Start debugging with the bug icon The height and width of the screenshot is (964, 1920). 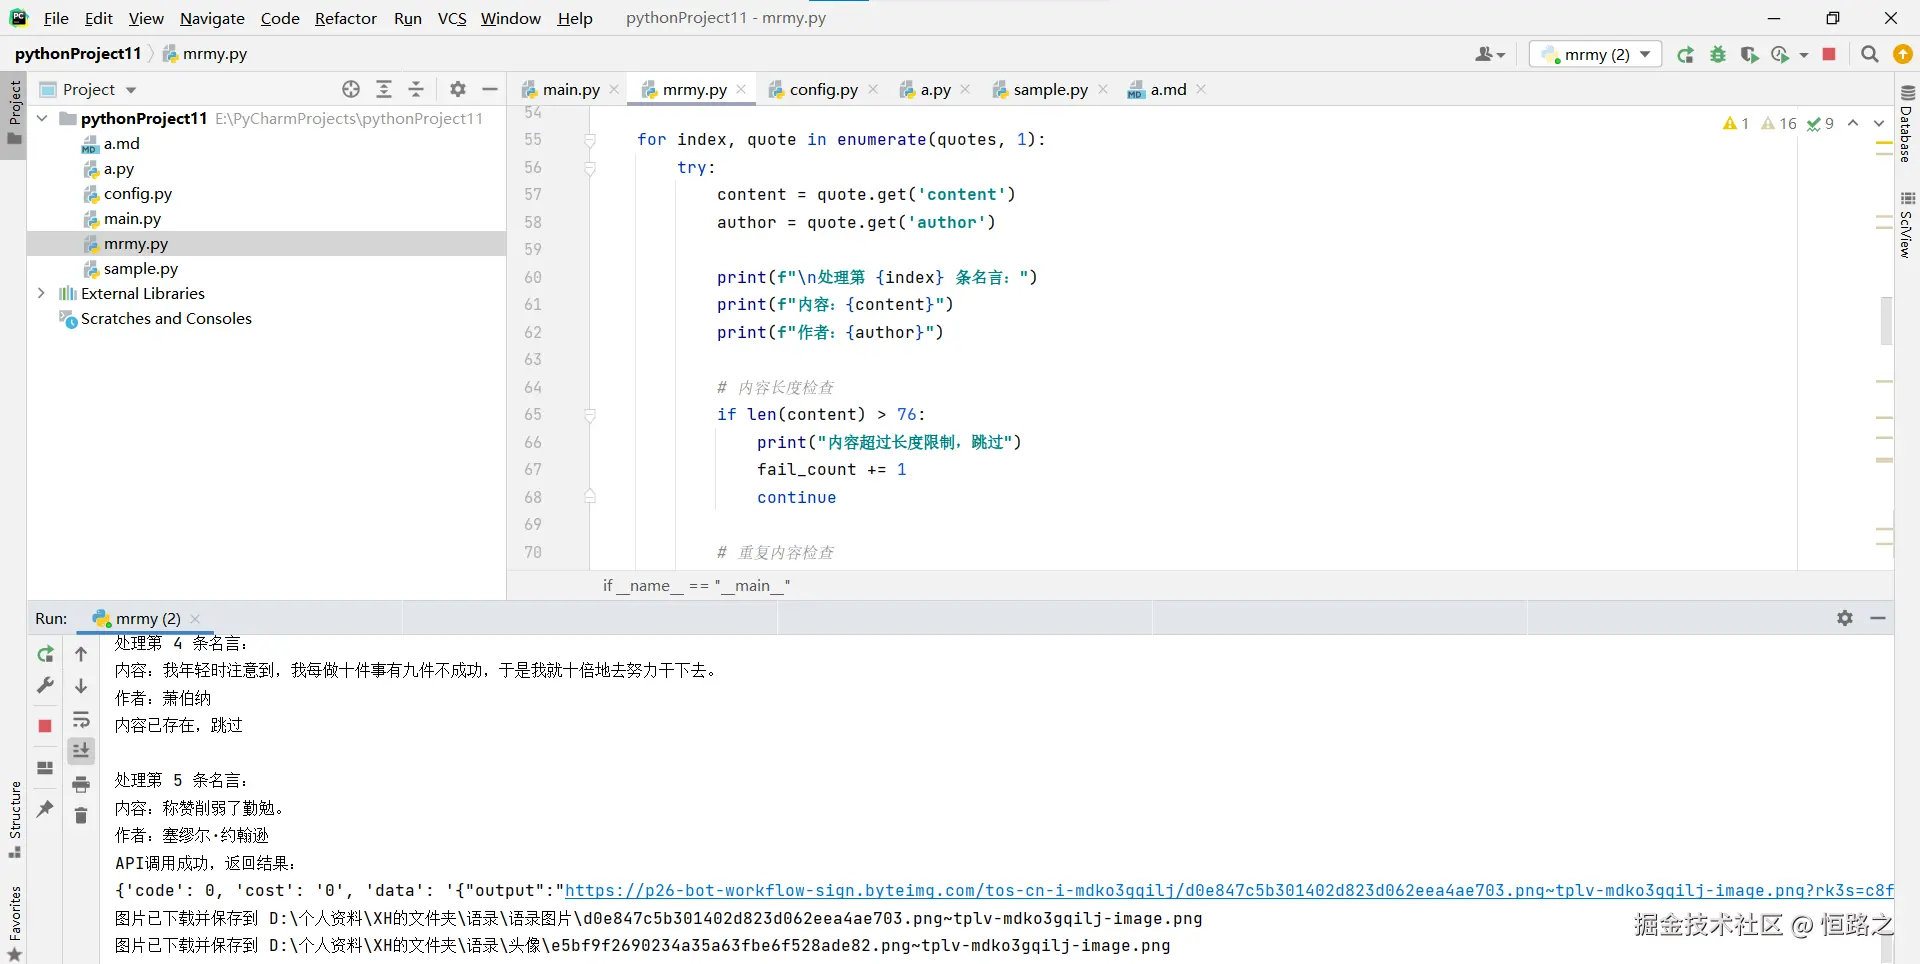tap(1718, 55)
